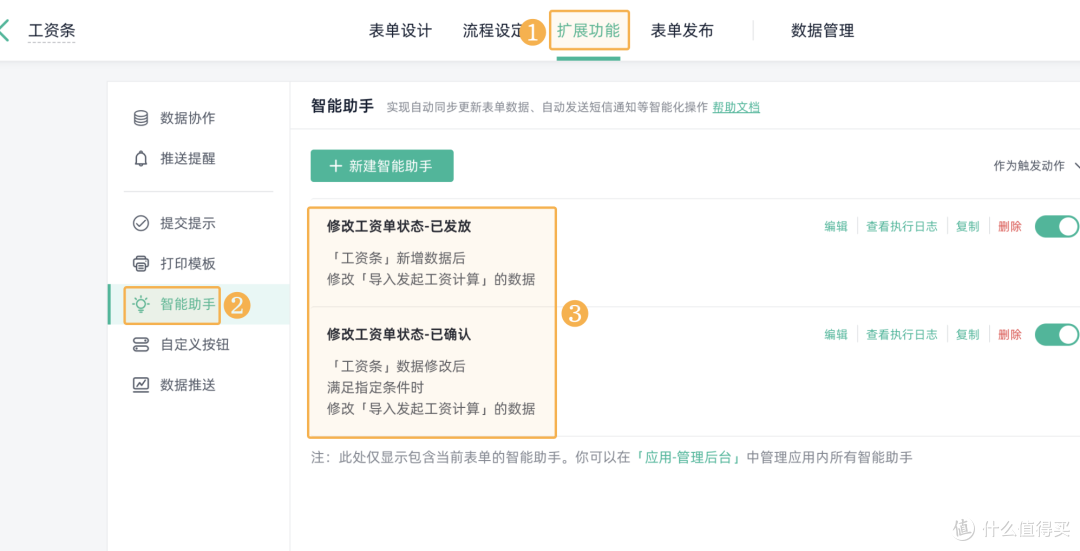Click the 数据推送 chart icon
This screenshot has width=1080, height=551.
point(141,384)
